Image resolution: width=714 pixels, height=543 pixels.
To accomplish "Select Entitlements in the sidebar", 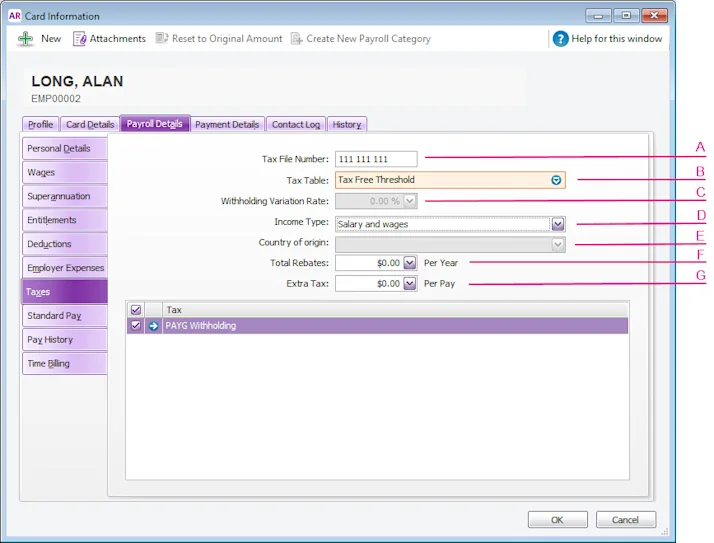I will [65, 220].
